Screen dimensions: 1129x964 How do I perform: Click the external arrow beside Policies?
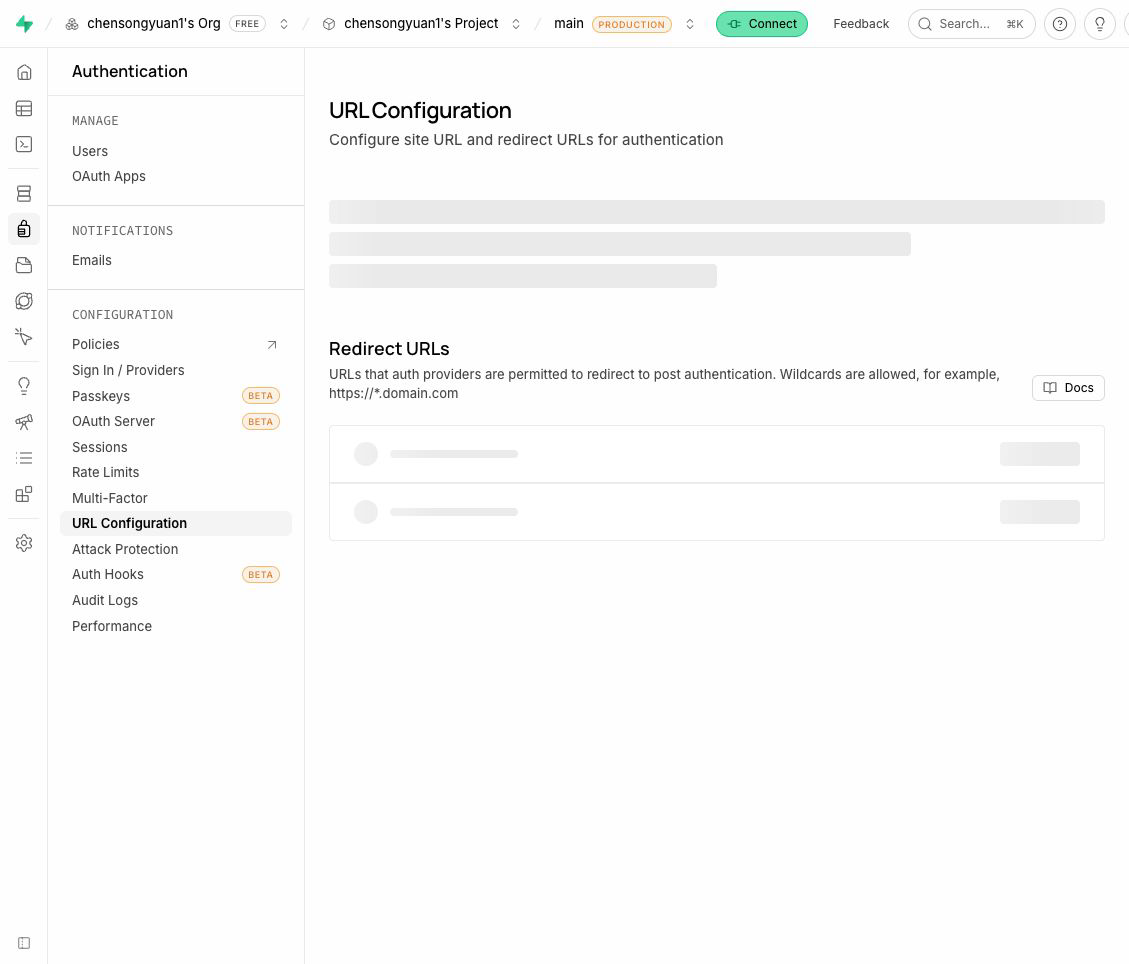(x=272, y=344)
